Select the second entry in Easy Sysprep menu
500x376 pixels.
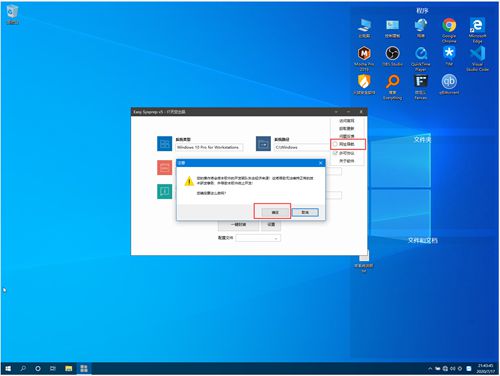click(x=347, y=128)
